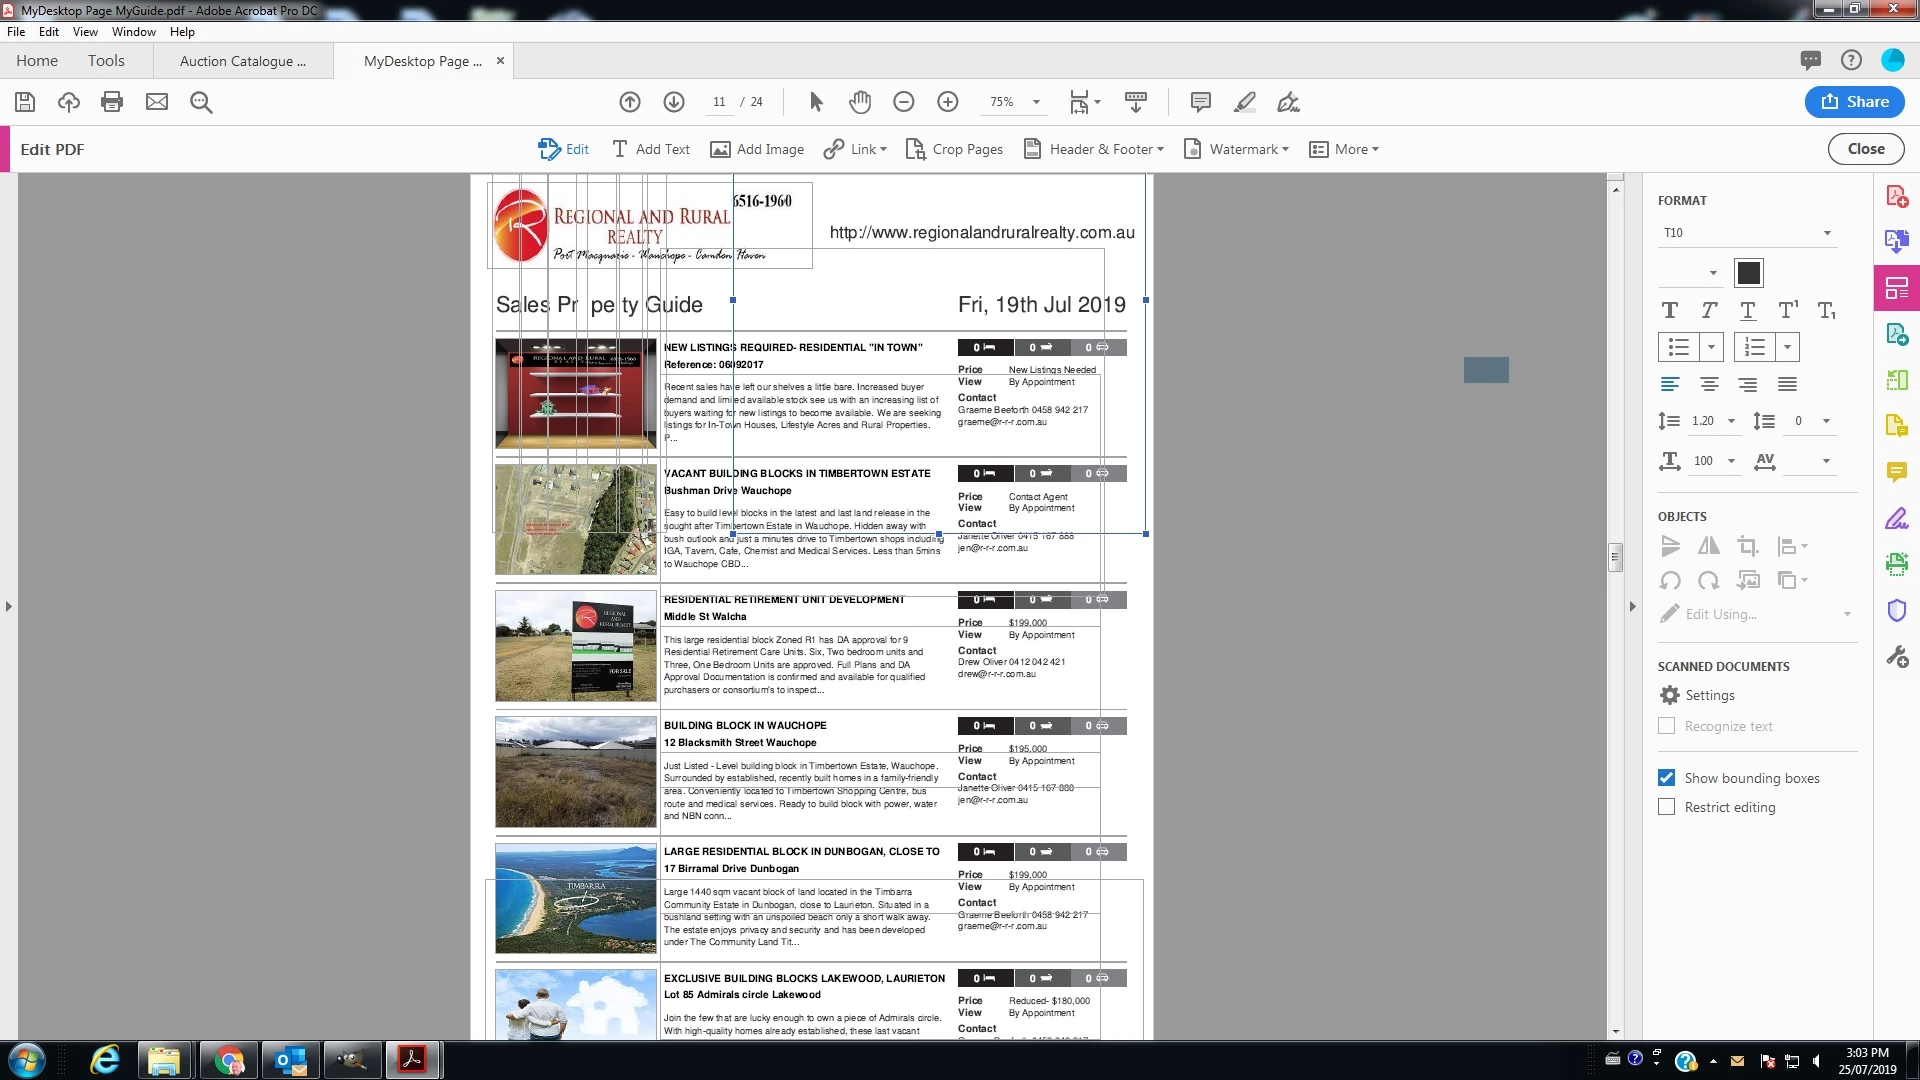1920x1080 pixels.
Task: Go to previous page arrow
Action: point(630,102)
